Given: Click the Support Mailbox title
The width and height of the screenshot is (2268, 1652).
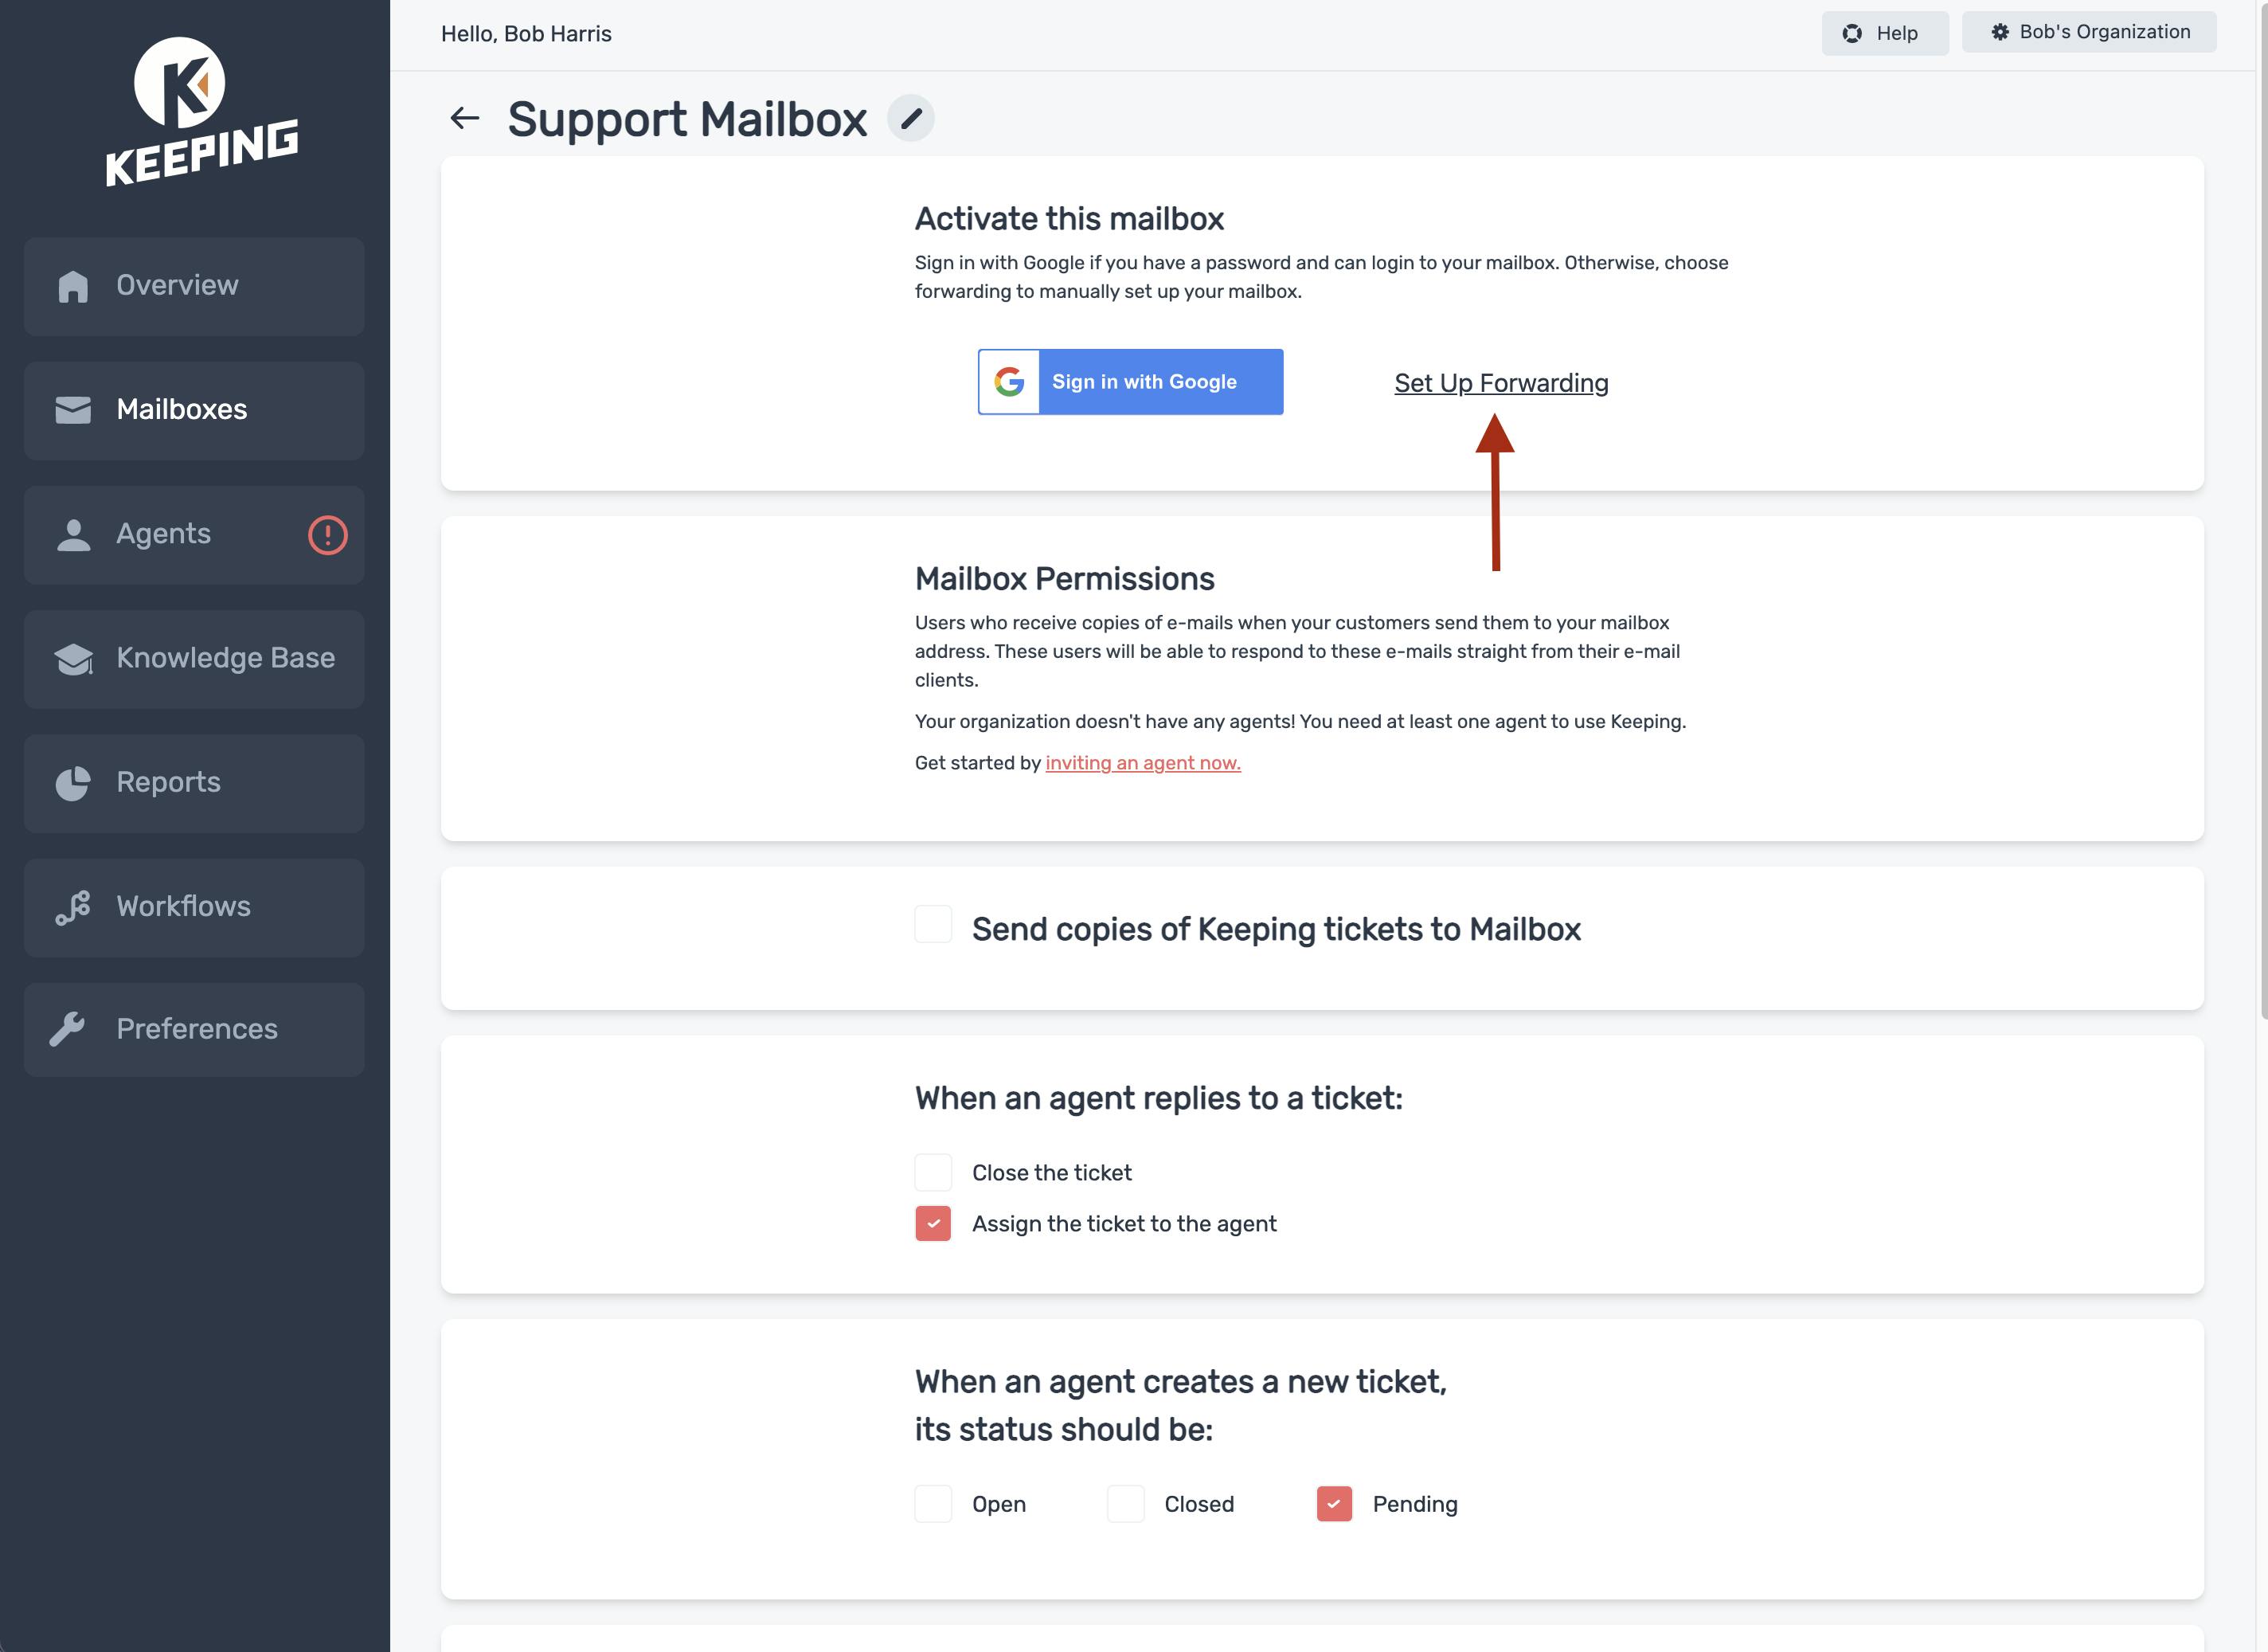Looking at the screenshot, I should coord(687,119).
